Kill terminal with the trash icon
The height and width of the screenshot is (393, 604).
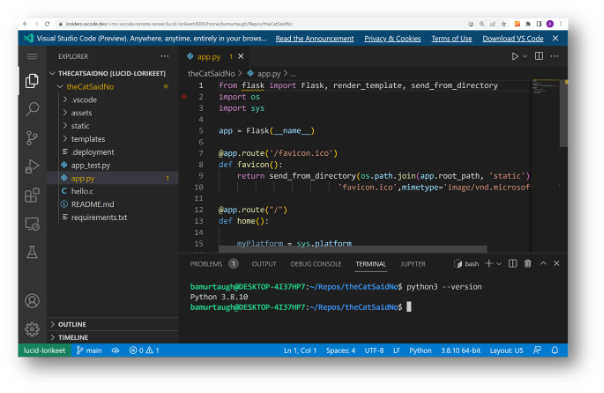pos(528,264)
